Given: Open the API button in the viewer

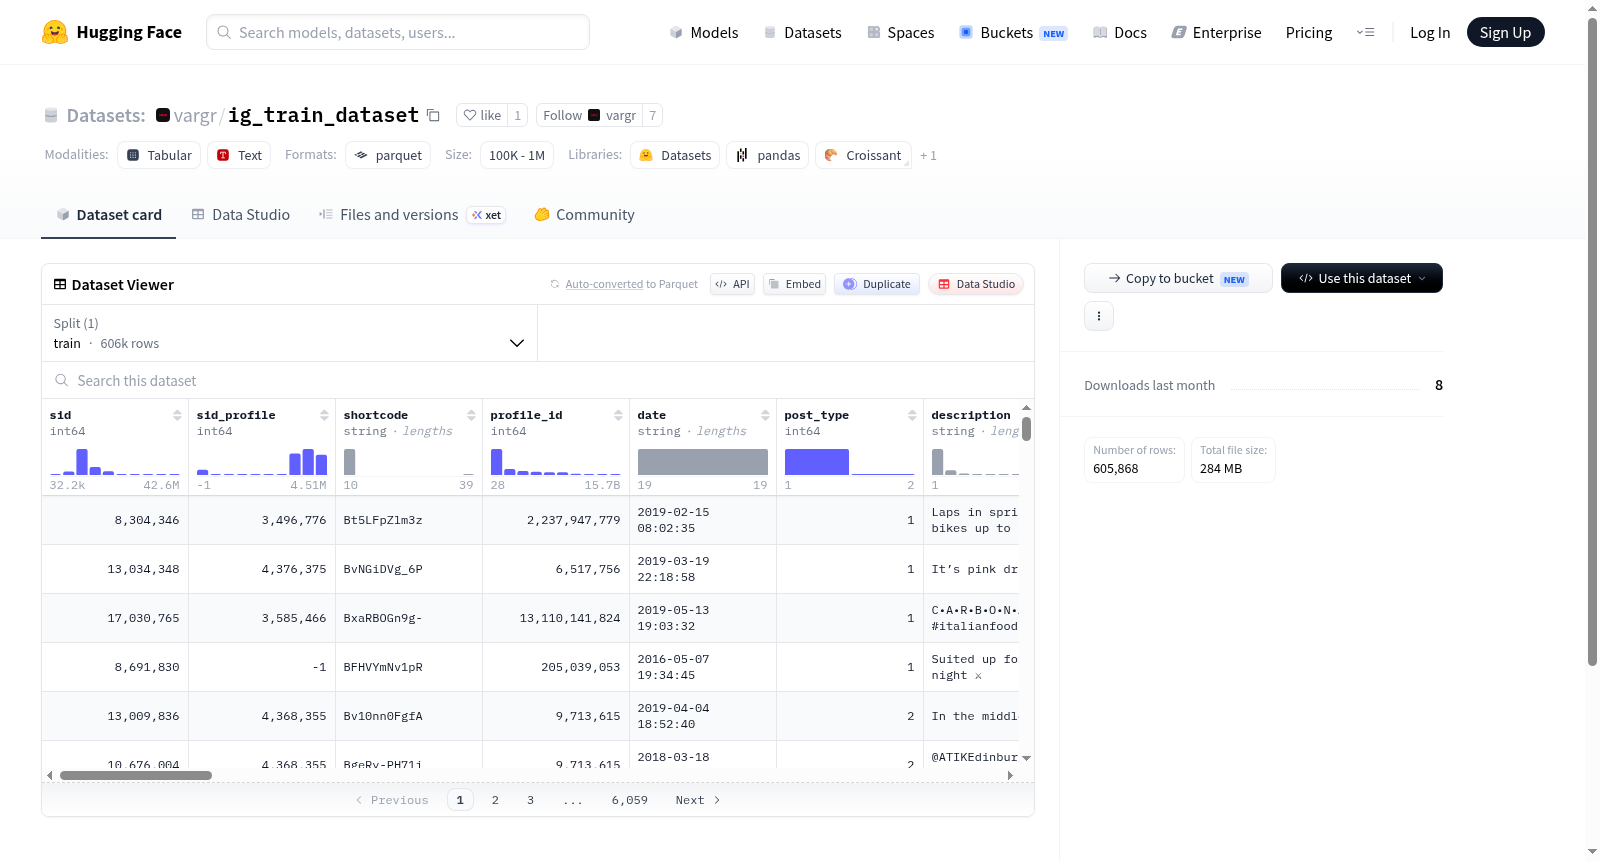Looking at the screenshot, I should coord(732,284).
